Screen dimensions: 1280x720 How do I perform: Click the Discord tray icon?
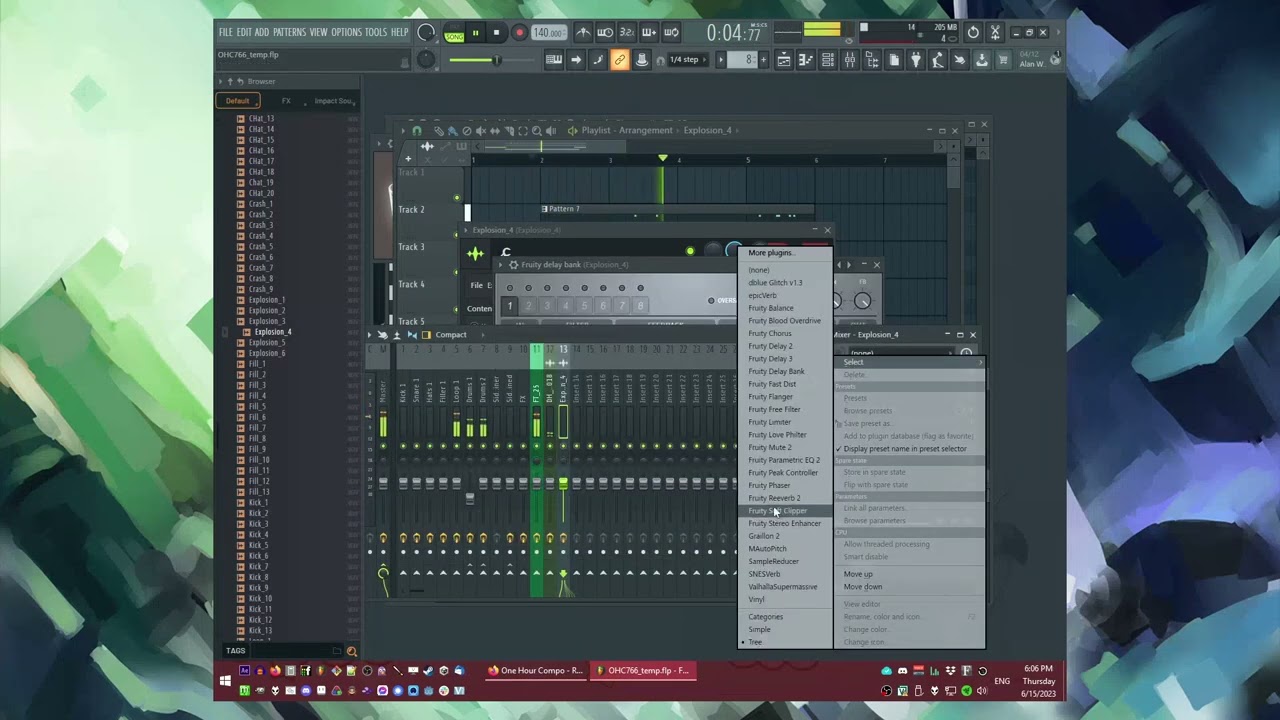(902, 671)
